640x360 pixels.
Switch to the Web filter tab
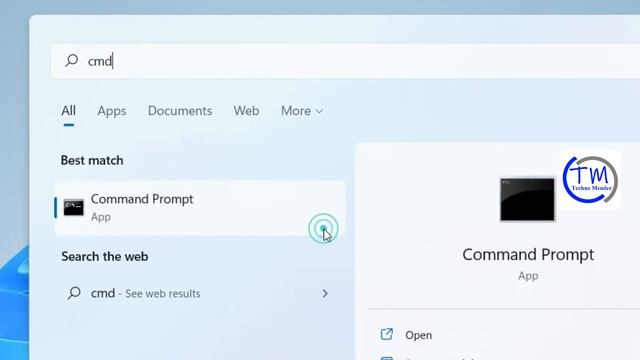(x=246, y=111)
